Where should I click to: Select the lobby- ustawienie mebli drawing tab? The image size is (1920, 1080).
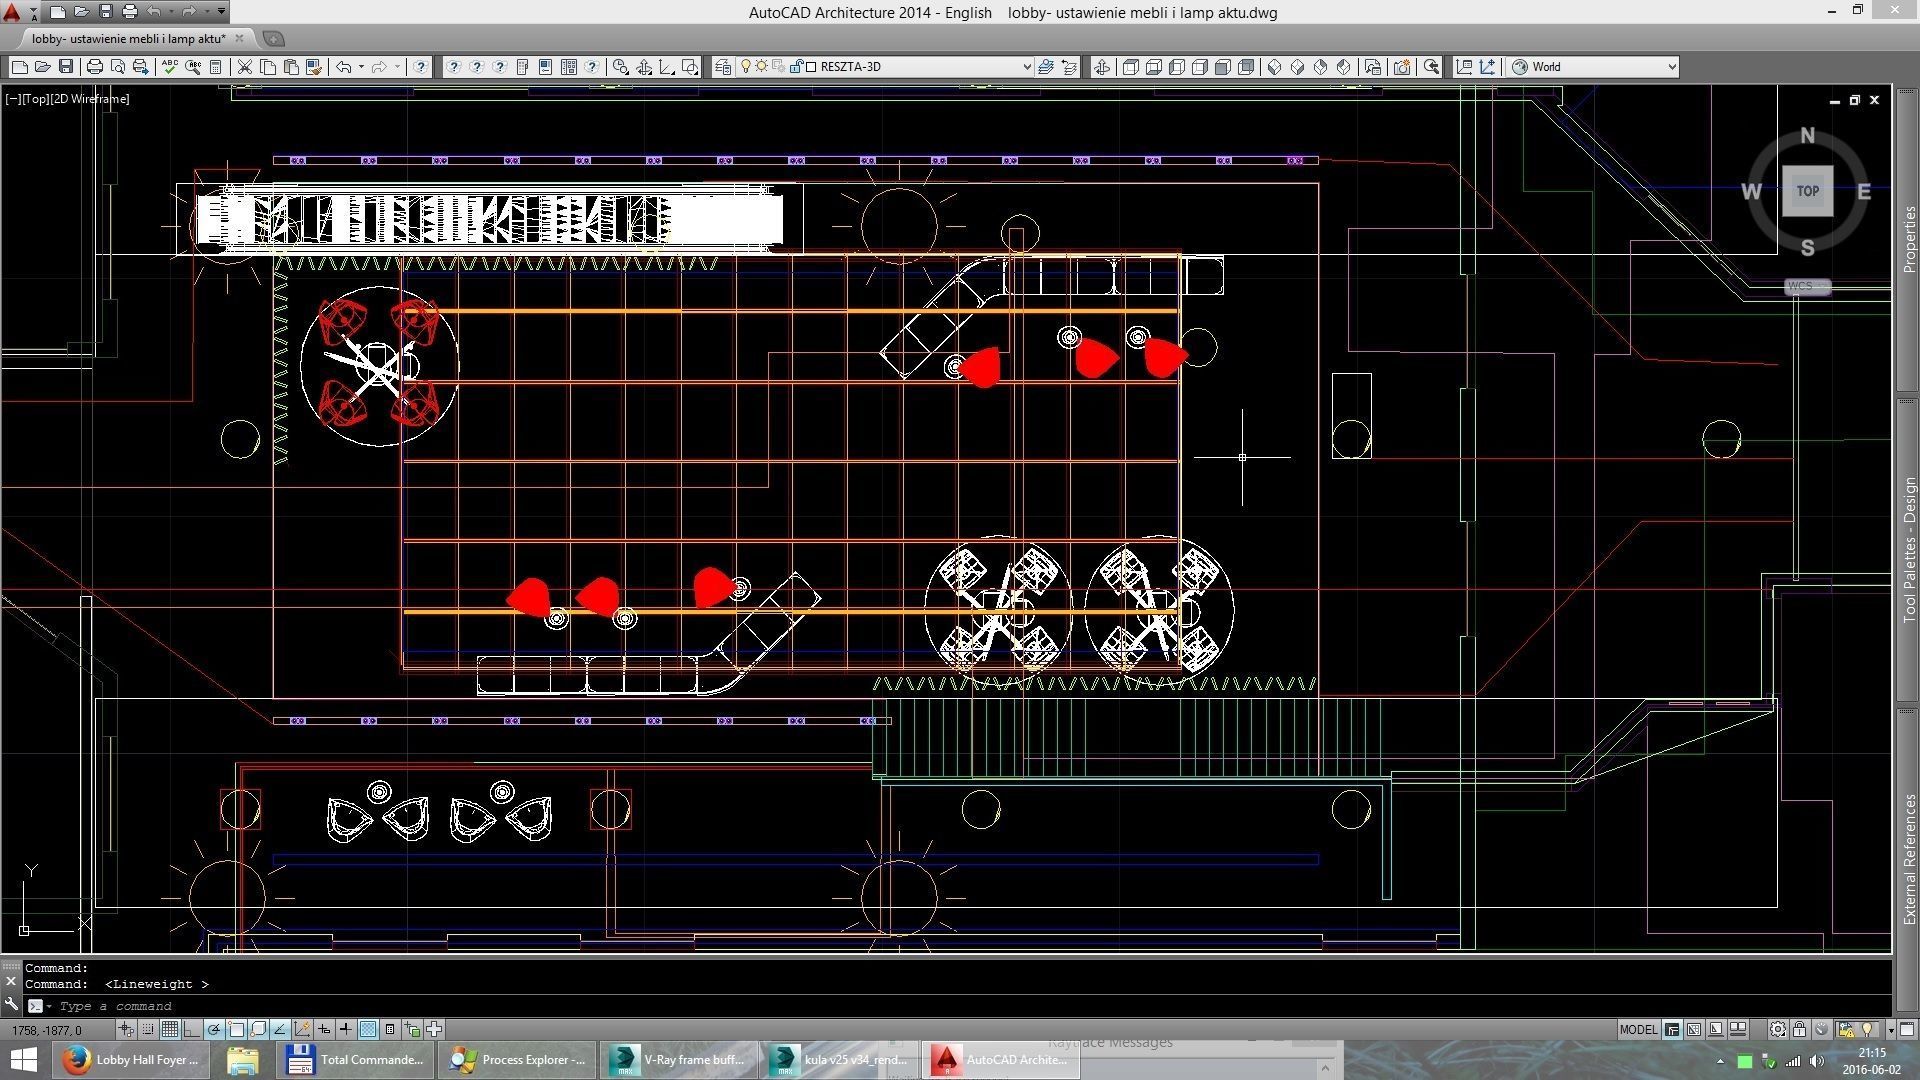click(128, 38)
